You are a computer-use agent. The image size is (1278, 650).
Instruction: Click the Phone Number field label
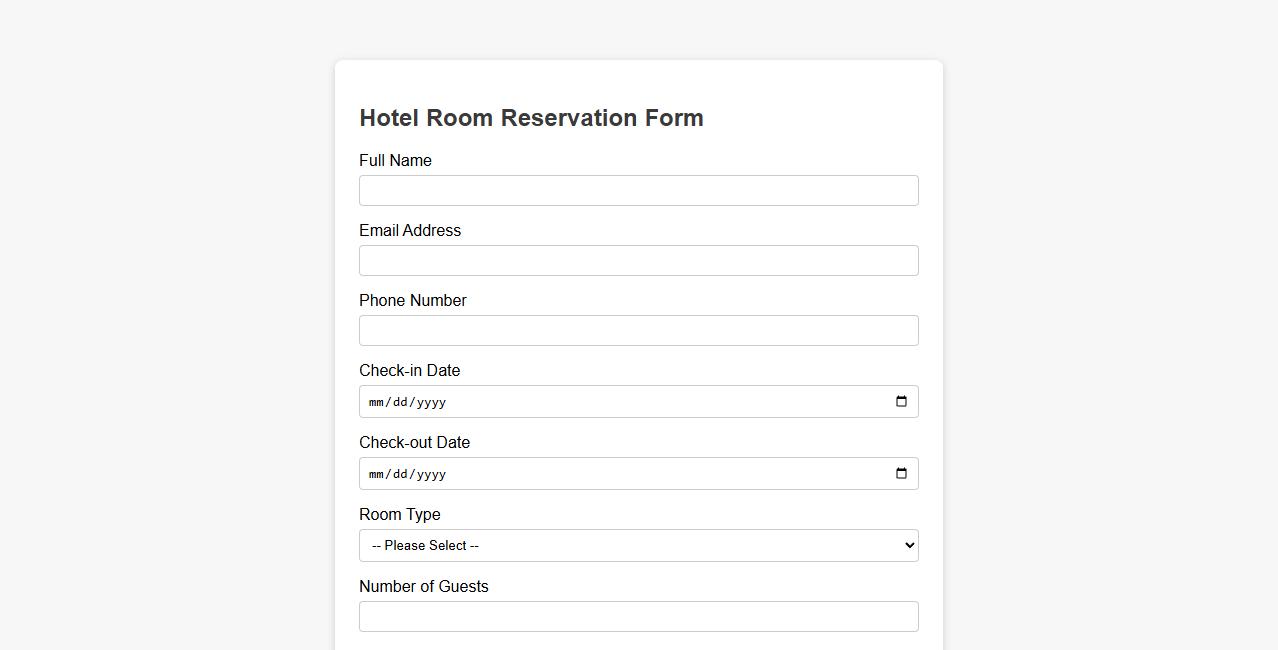413,300
